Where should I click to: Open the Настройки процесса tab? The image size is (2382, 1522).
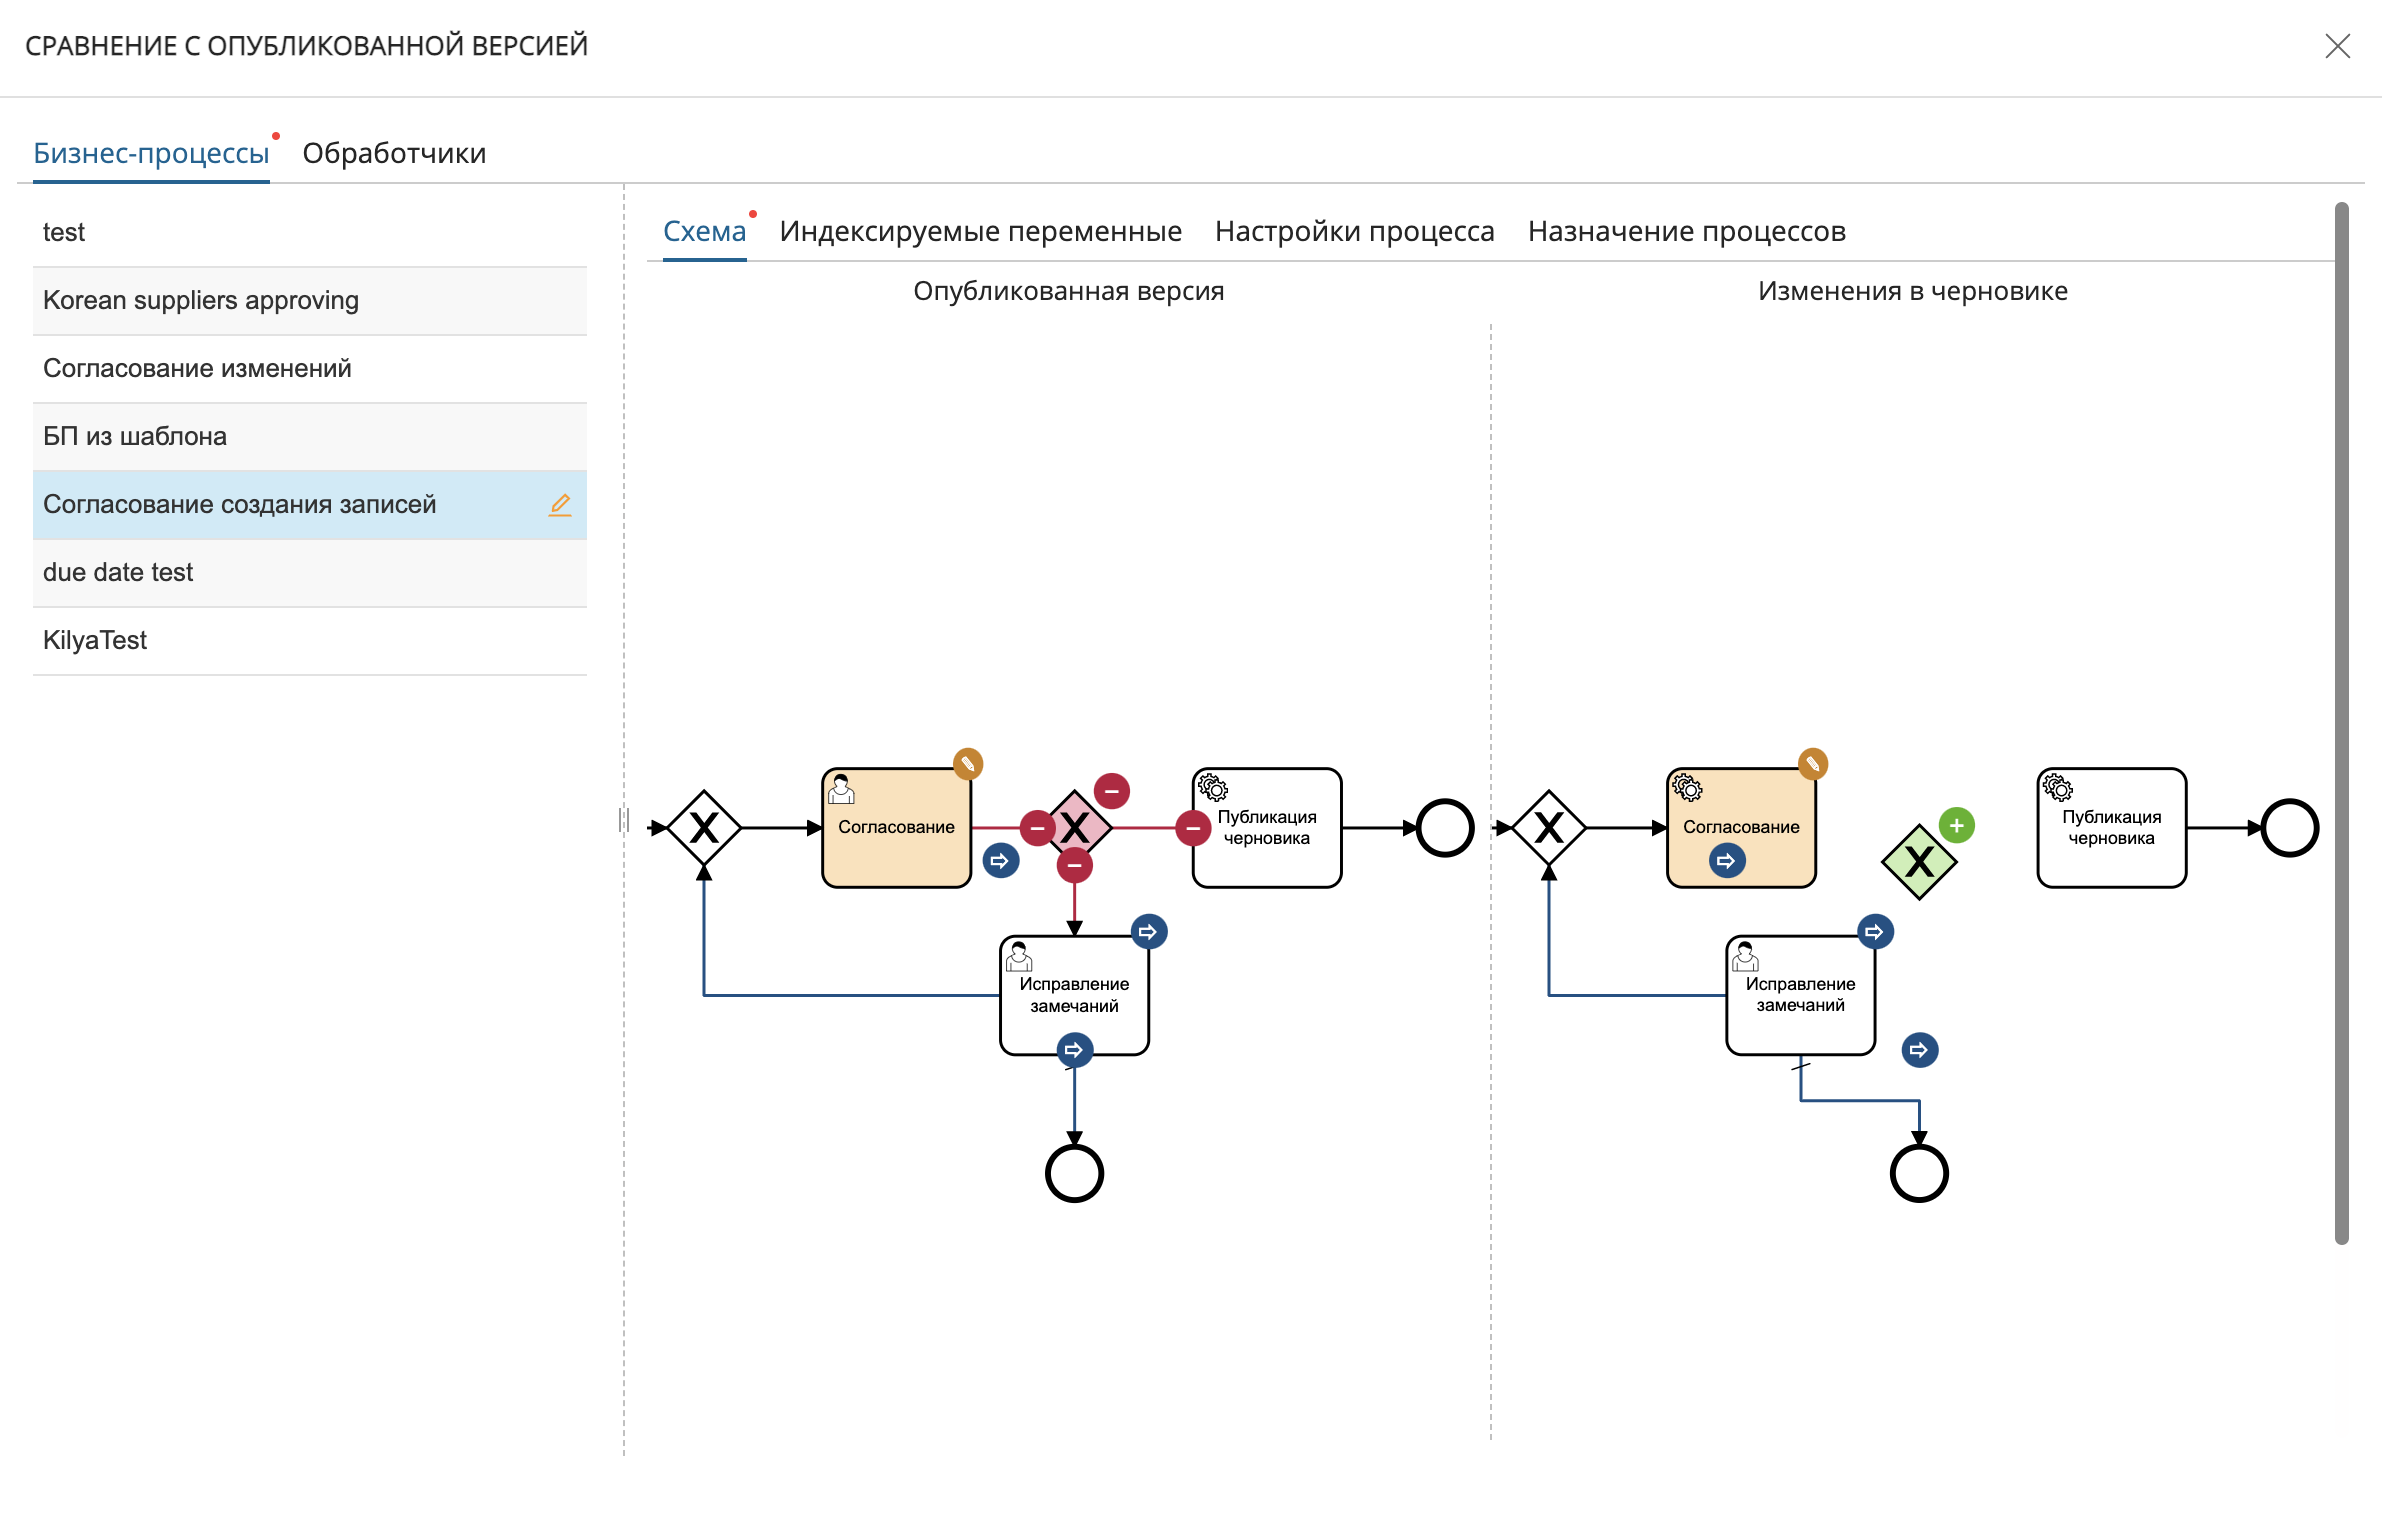pos(1354,231)
